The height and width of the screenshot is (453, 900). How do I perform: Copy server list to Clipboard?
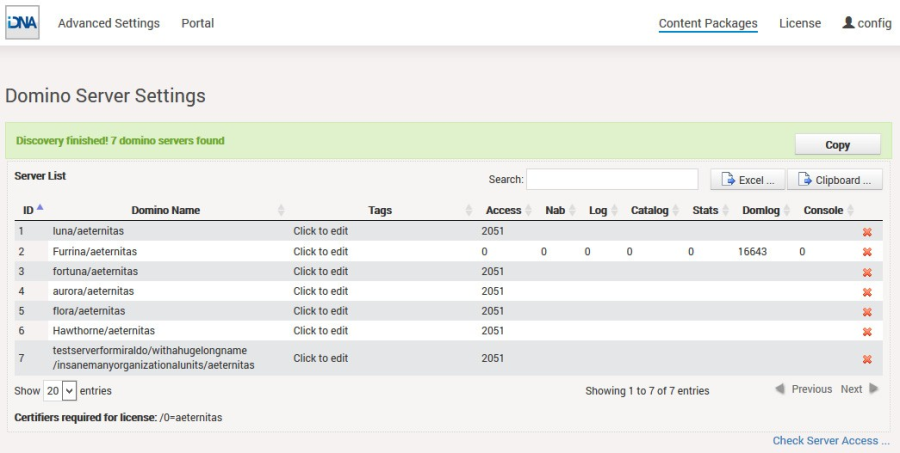coord(835,180)
